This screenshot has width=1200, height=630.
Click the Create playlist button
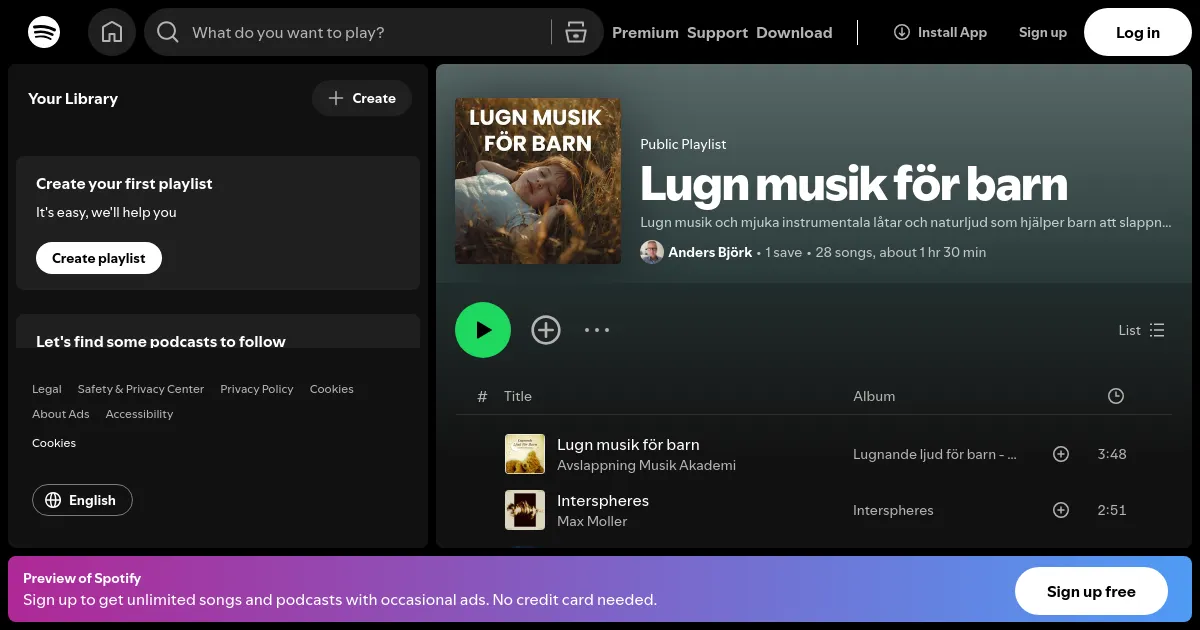99,258
